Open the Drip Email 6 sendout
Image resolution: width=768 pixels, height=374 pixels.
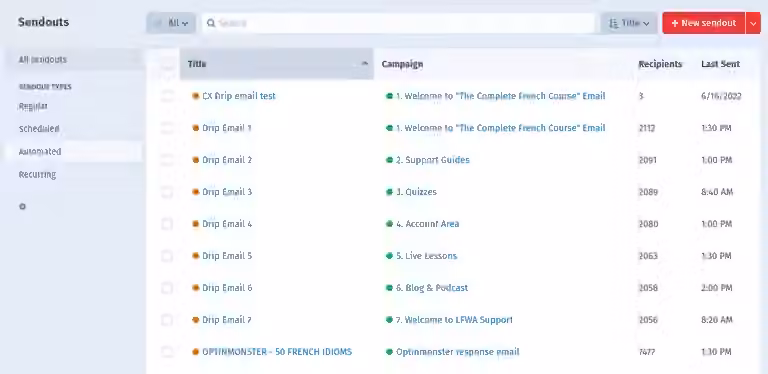click(227, 288)
